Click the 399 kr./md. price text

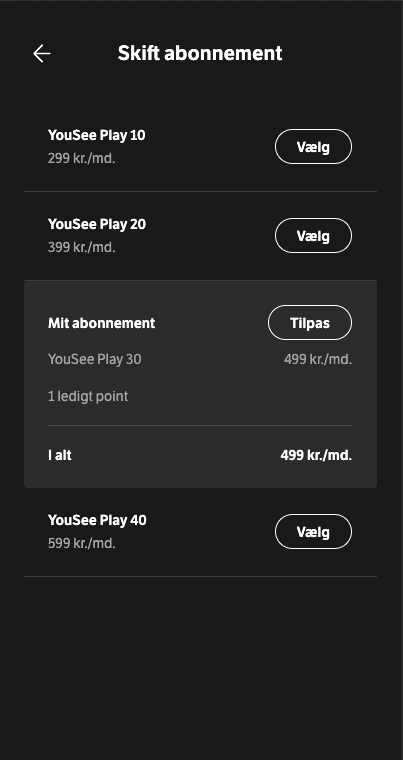click(81, 248)
